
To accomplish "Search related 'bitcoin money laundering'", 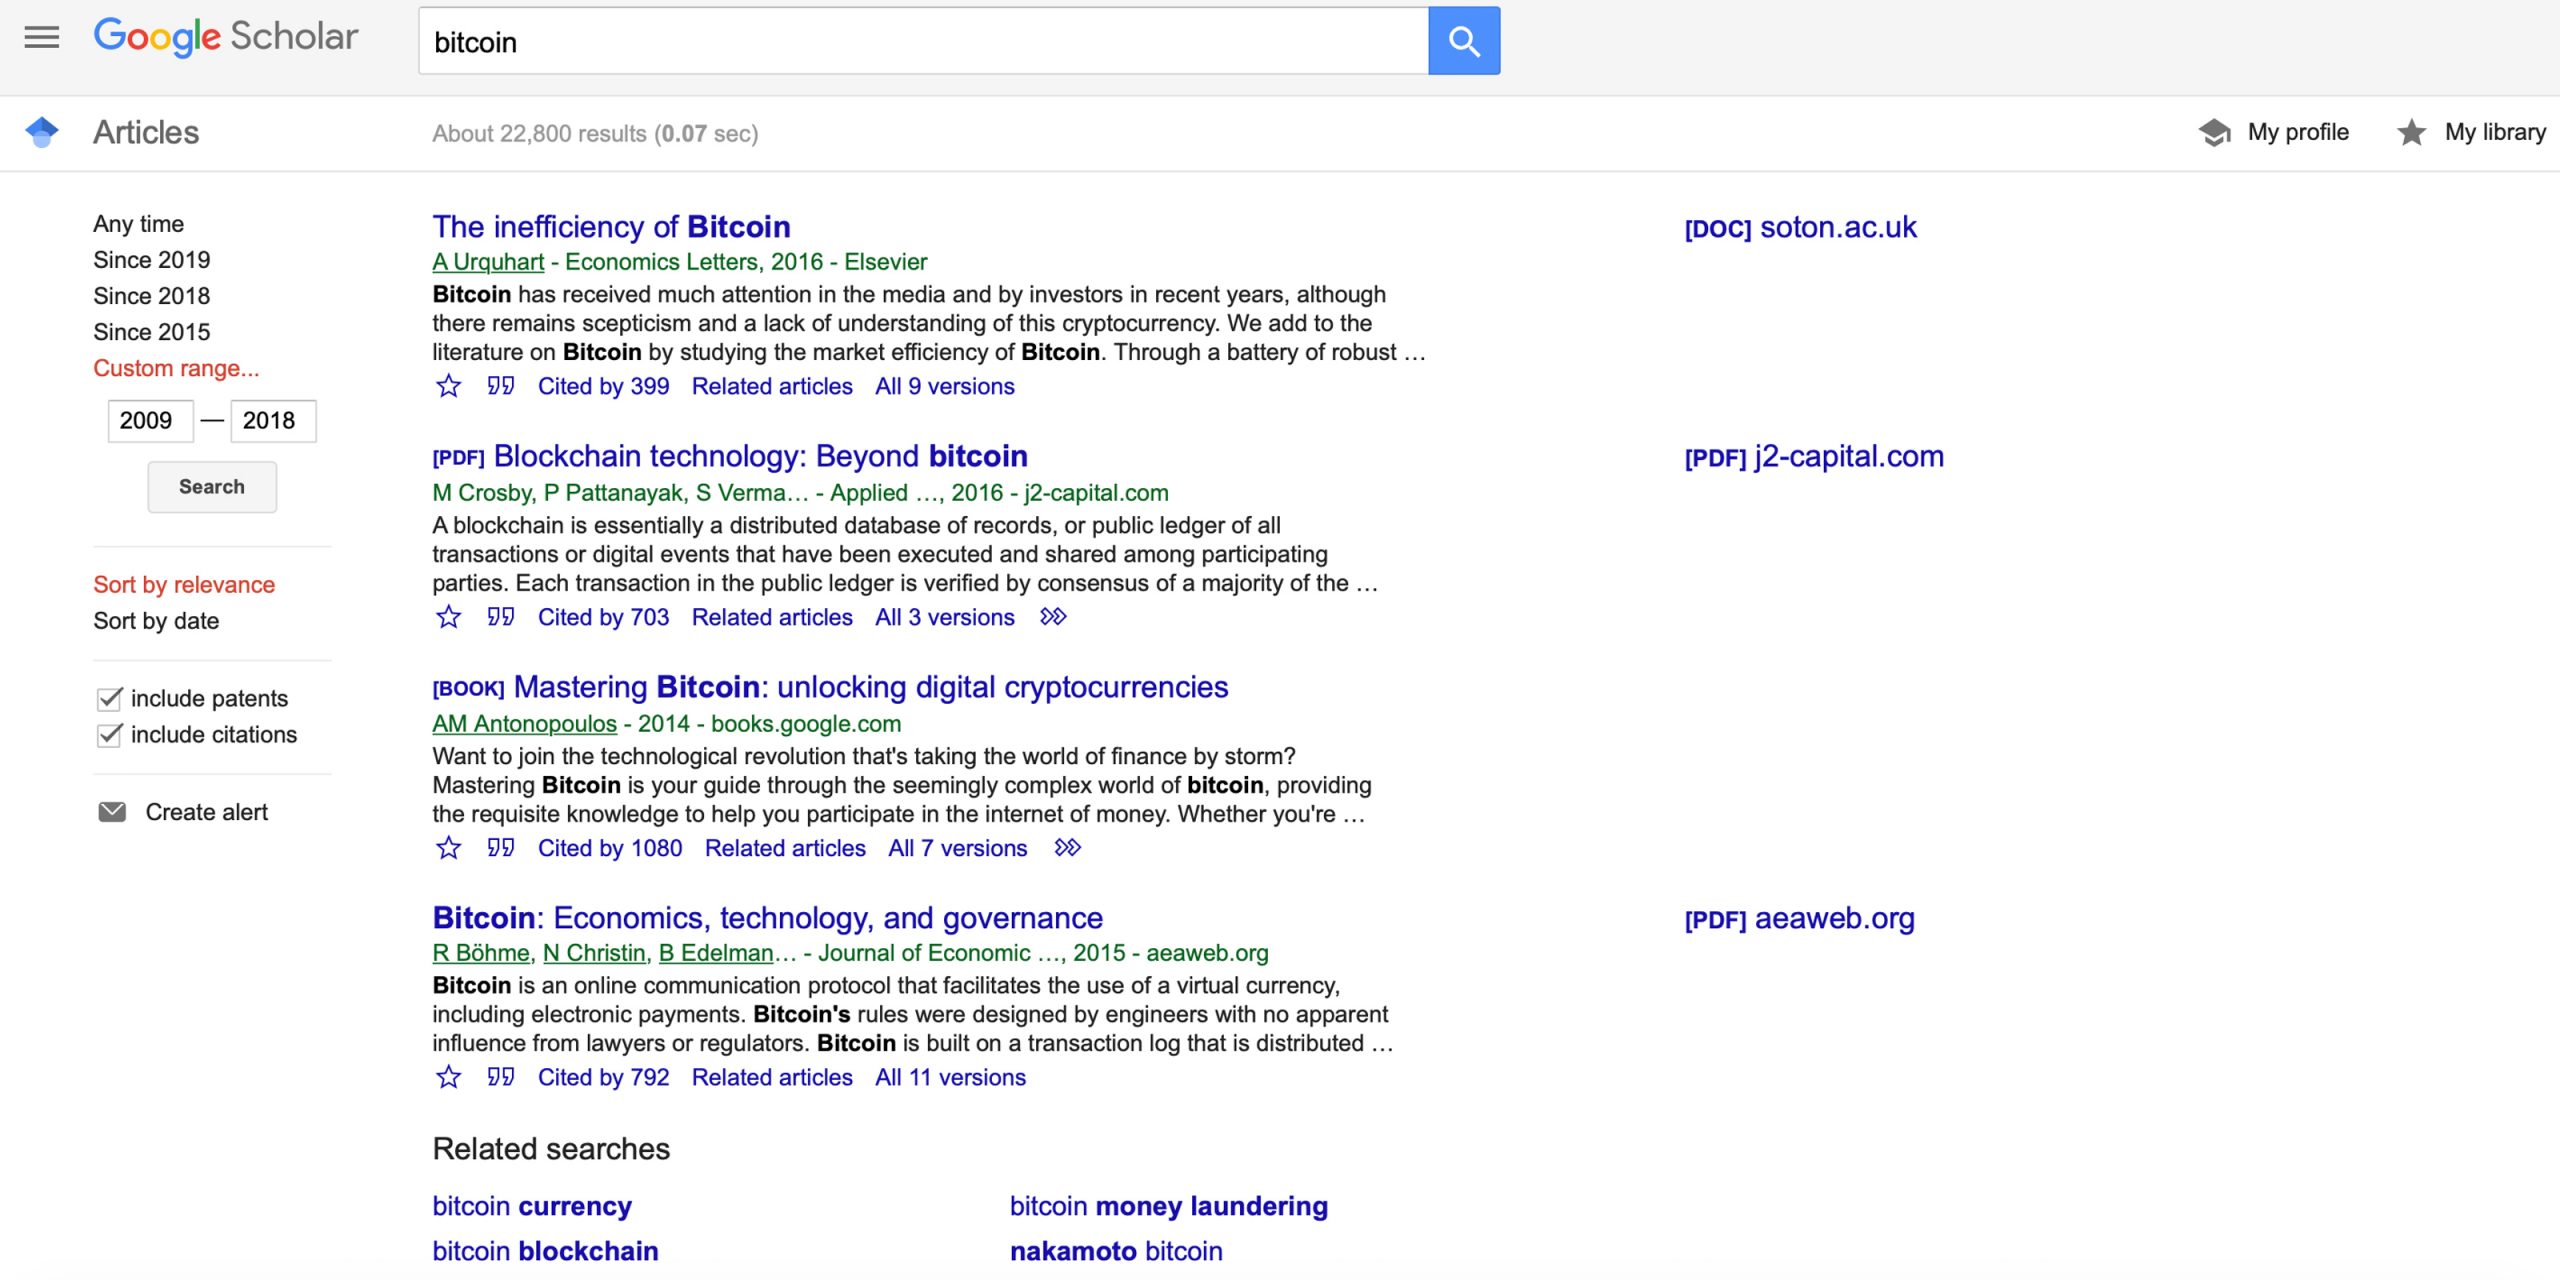I will point(1169,1206).
